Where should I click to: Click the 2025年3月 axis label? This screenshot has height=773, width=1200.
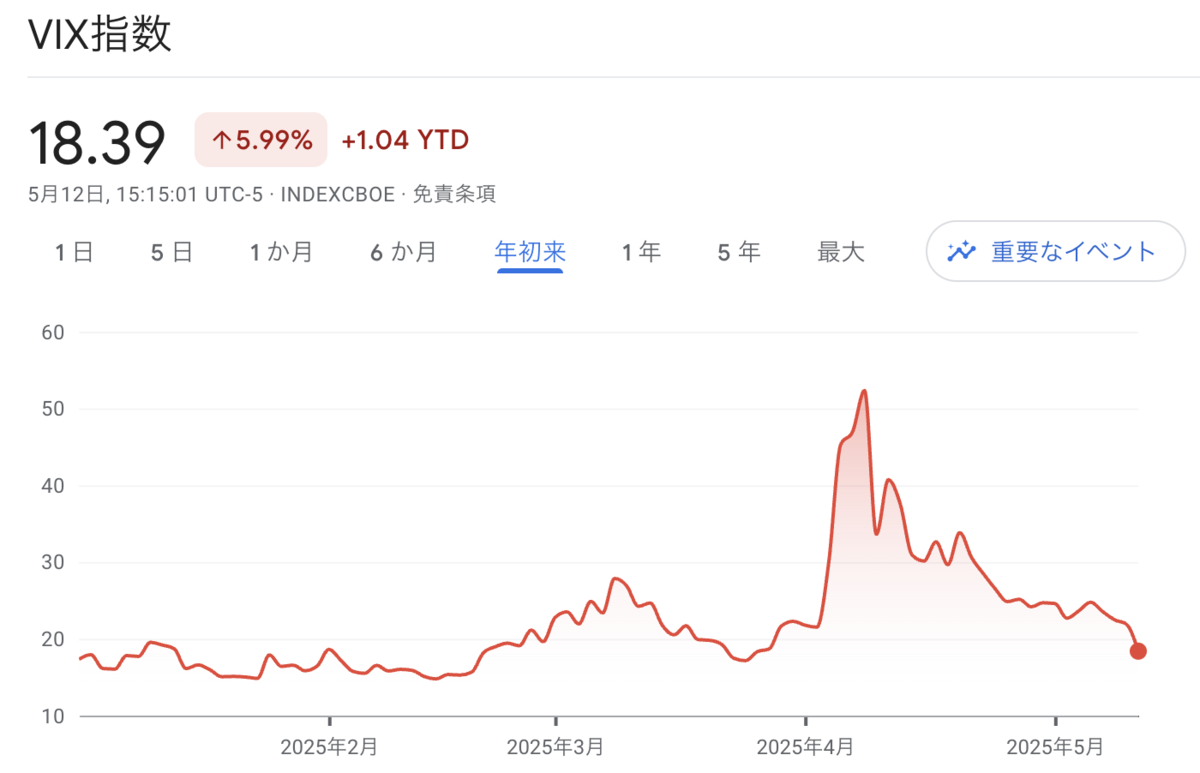point(556,747)
